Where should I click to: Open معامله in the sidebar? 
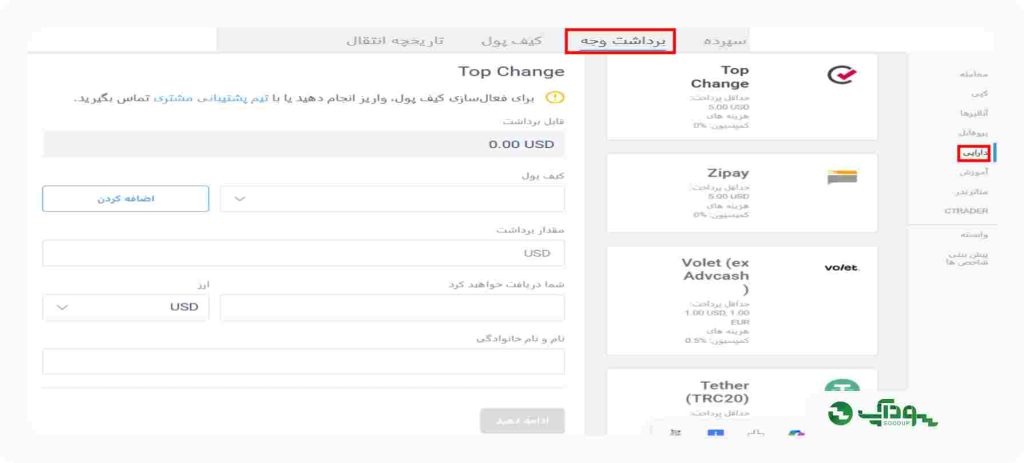point(973,74)
